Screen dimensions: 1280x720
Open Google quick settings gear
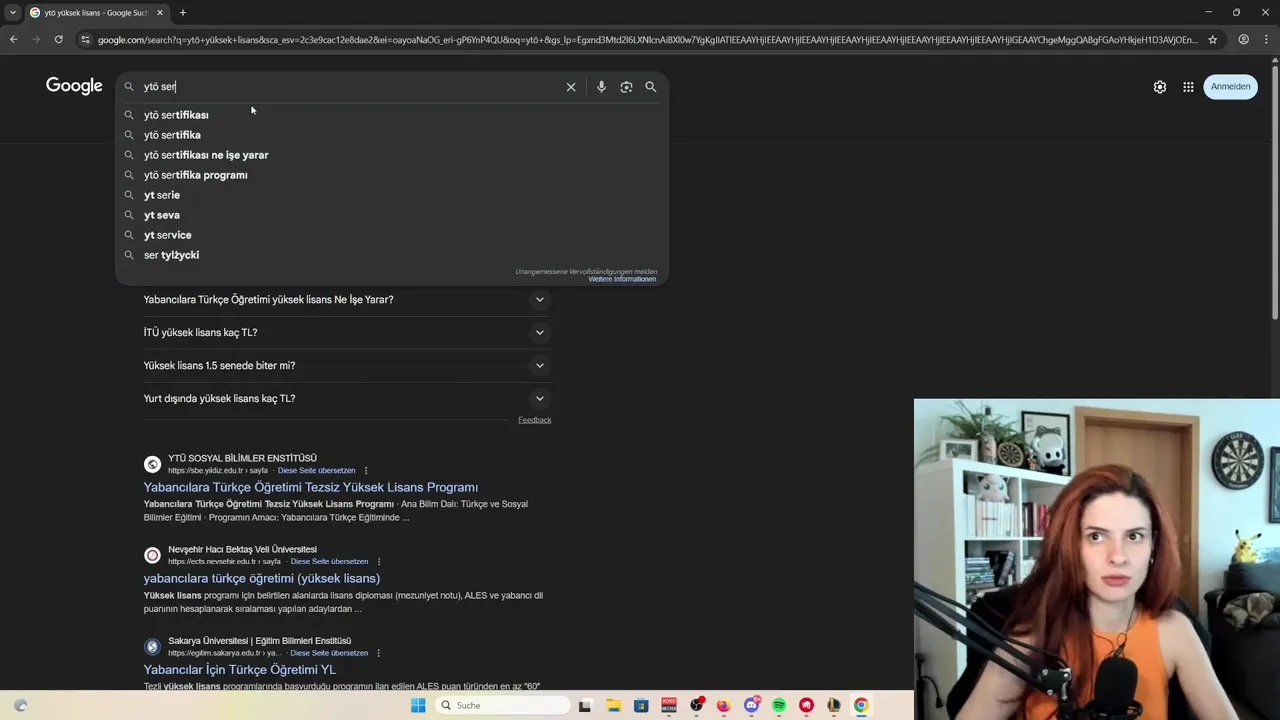1160,87
